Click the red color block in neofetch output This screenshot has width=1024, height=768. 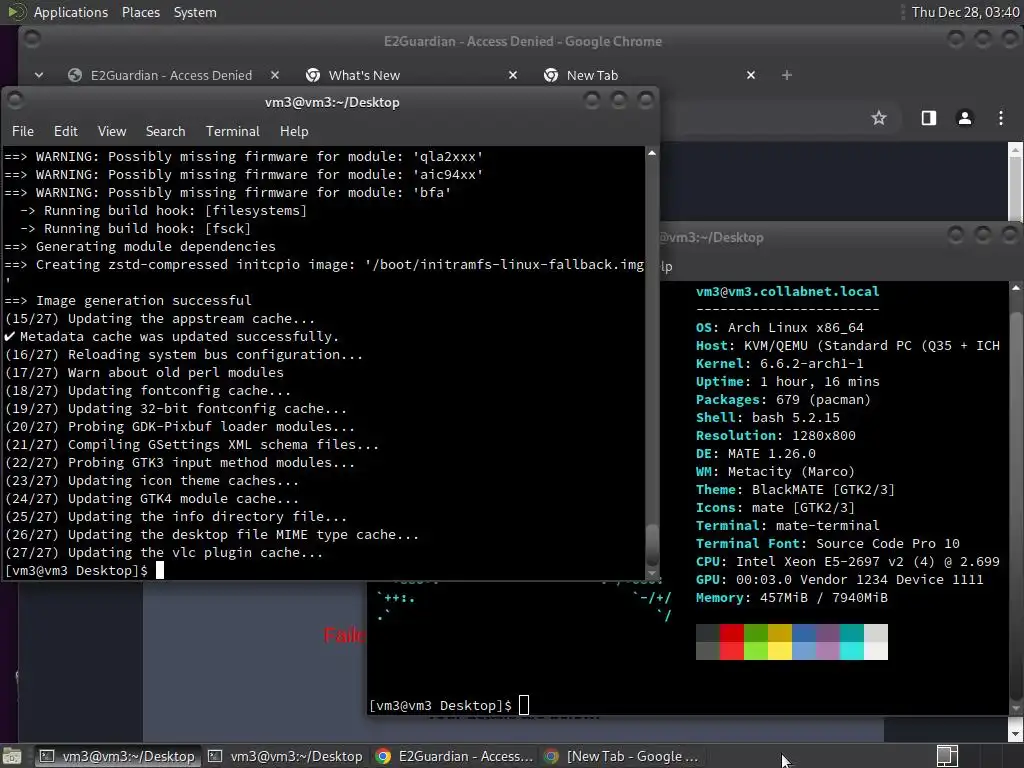731,642
